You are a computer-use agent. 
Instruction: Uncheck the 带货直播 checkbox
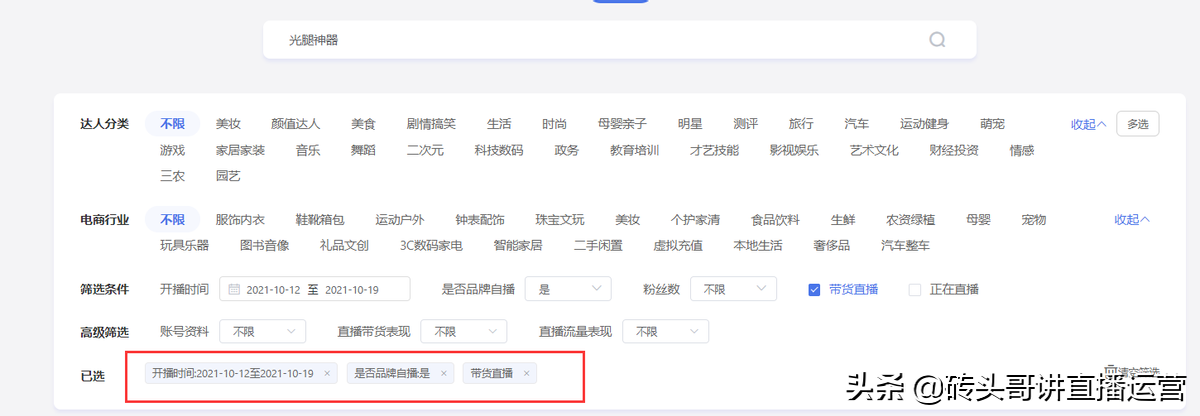coord(814,289)
